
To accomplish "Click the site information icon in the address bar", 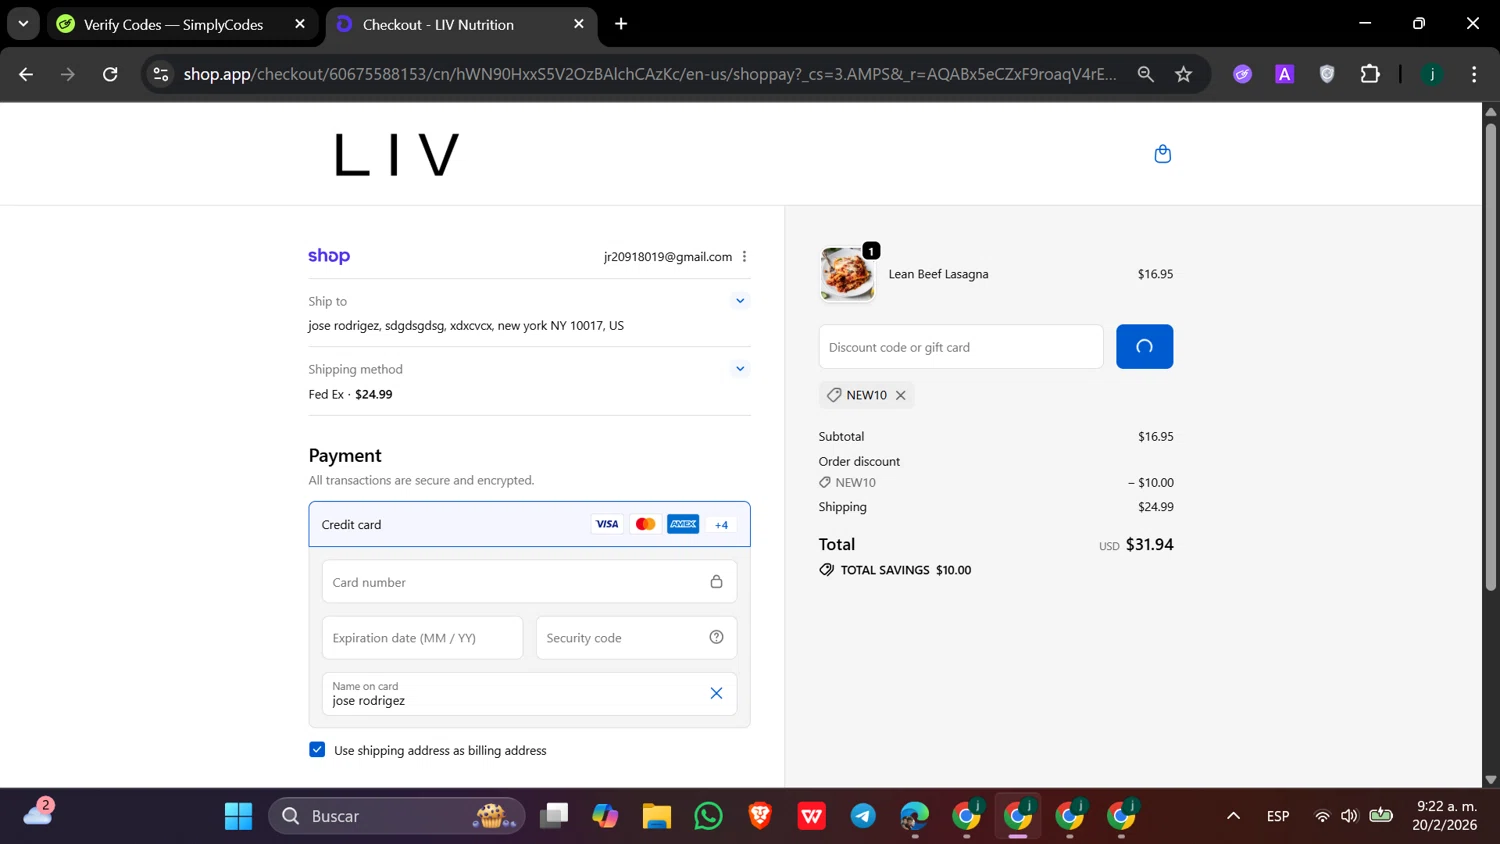I will [x=161, y=74].
